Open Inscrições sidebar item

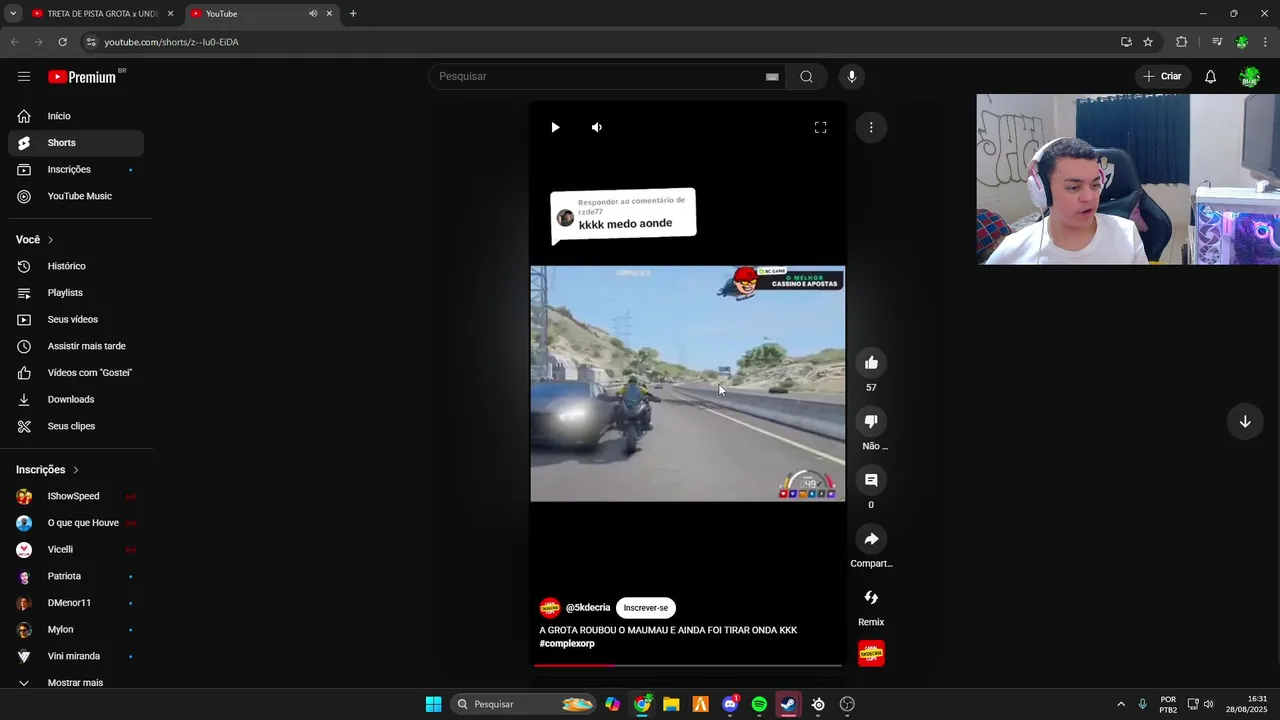tap(76, 170)
